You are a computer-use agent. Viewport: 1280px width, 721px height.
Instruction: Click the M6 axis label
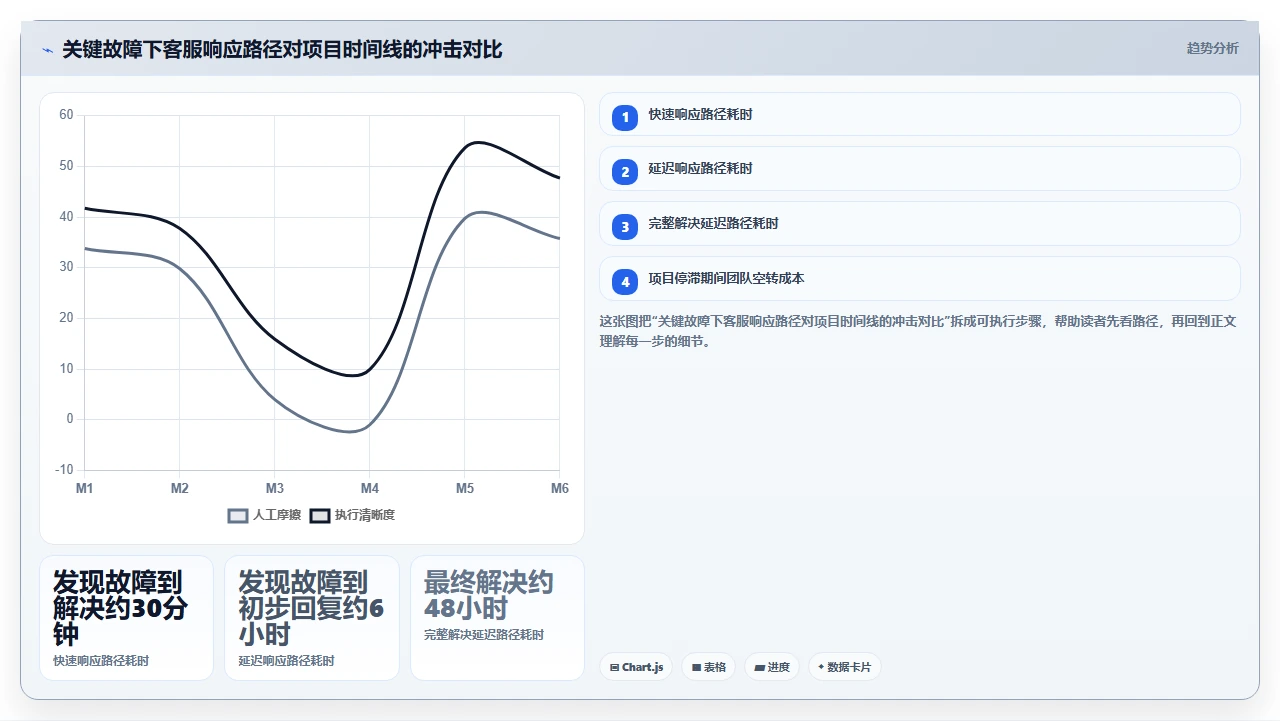pos(560,488)
